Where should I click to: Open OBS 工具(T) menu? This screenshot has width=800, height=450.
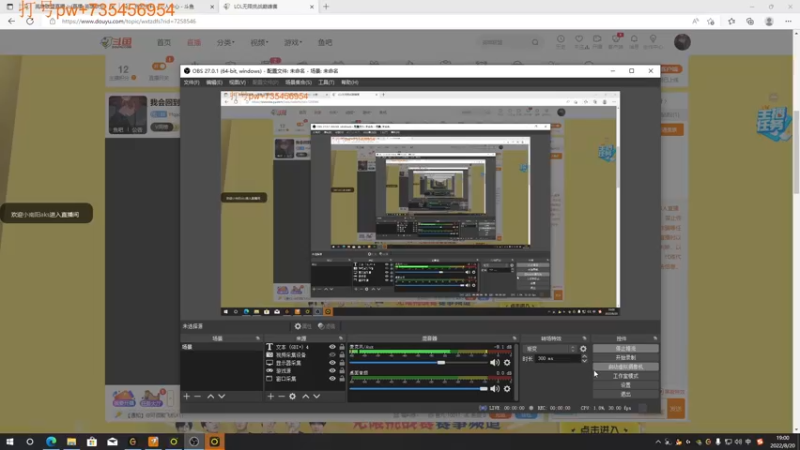point(326,82)
